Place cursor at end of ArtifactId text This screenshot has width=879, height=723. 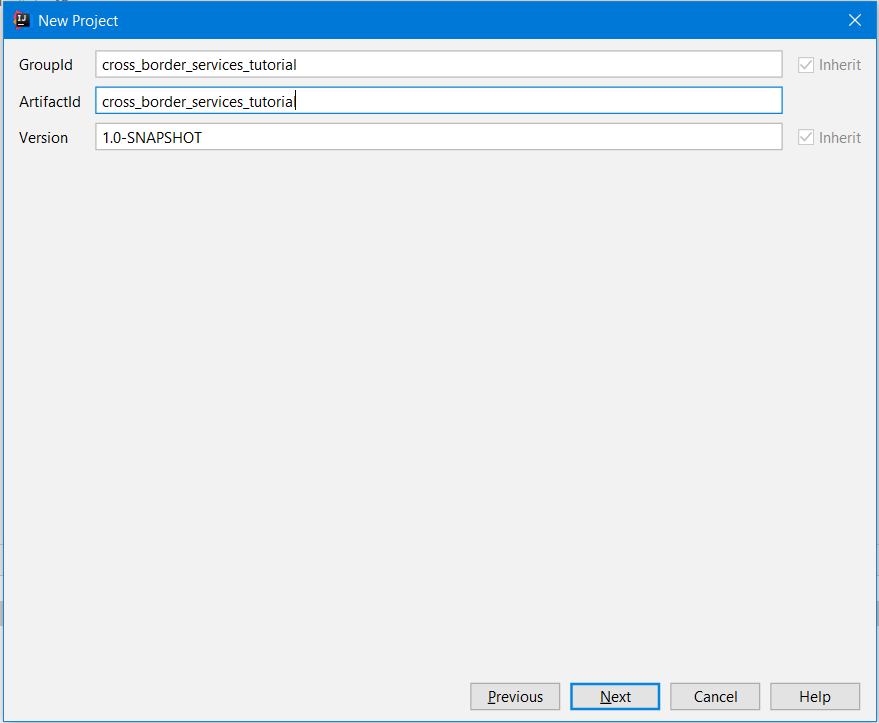(297, 101)
